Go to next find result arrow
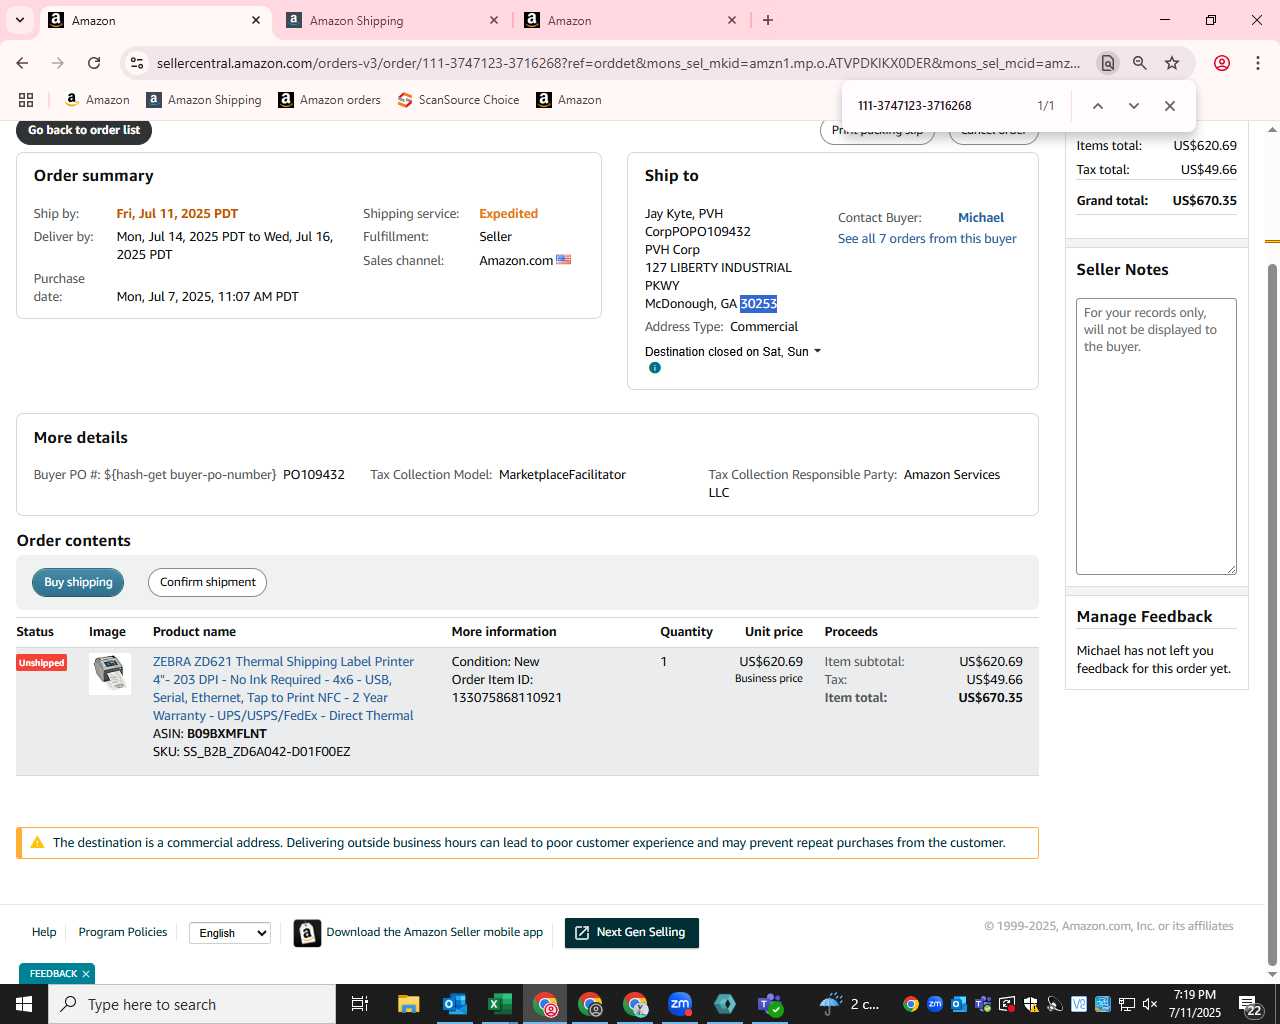The image size is (1280, 1024). 1134,106
